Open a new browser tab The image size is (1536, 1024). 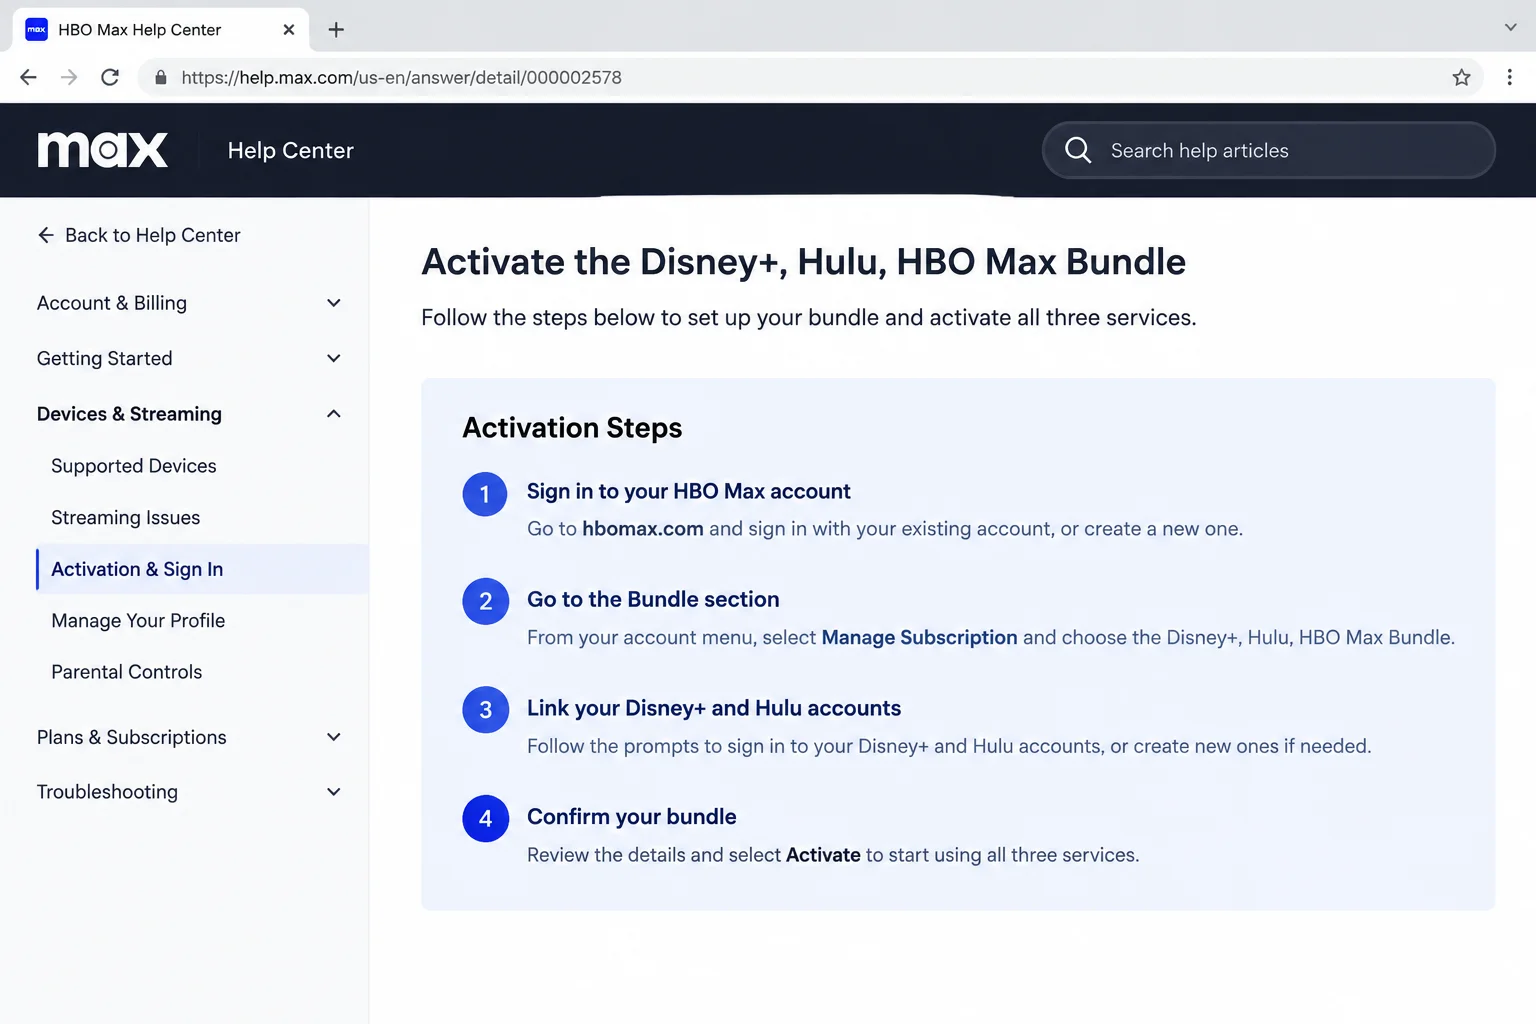(336, 30)
